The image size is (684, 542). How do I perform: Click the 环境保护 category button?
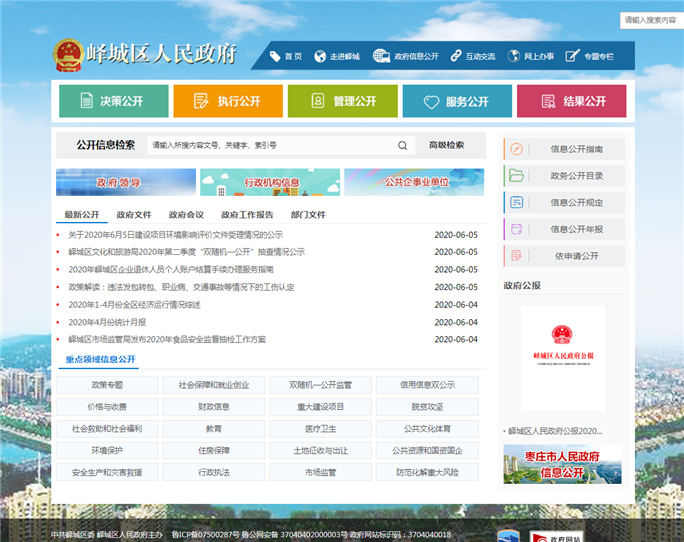107,450
